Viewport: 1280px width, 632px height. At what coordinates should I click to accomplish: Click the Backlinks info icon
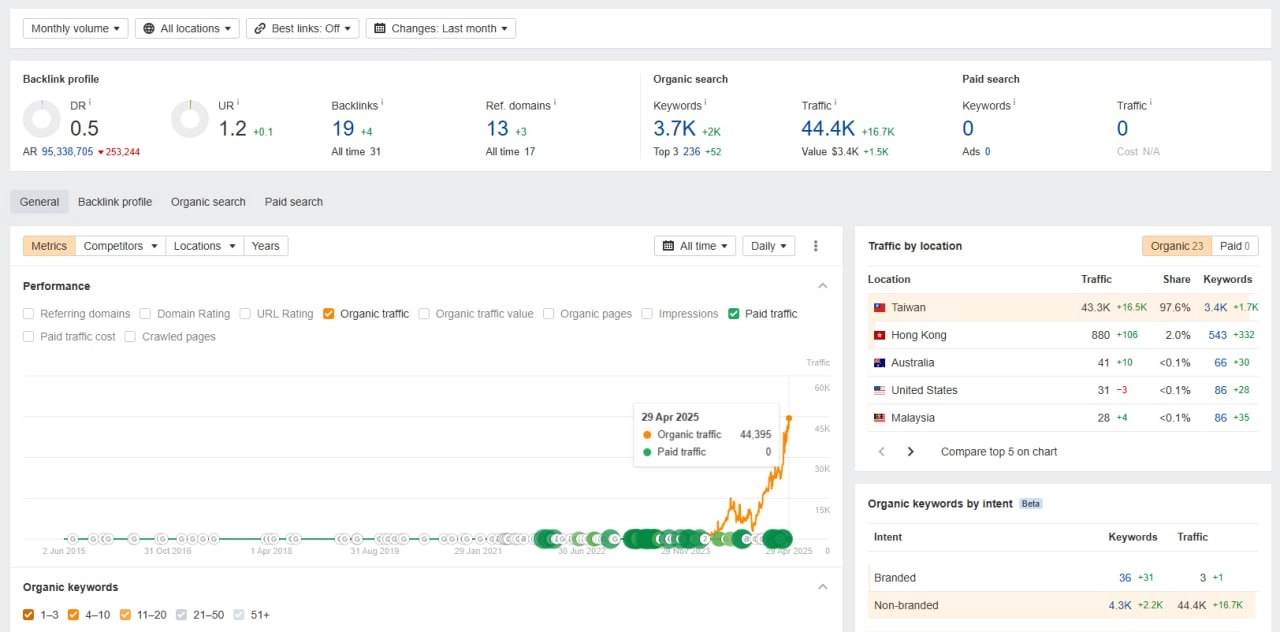point(382,102)
